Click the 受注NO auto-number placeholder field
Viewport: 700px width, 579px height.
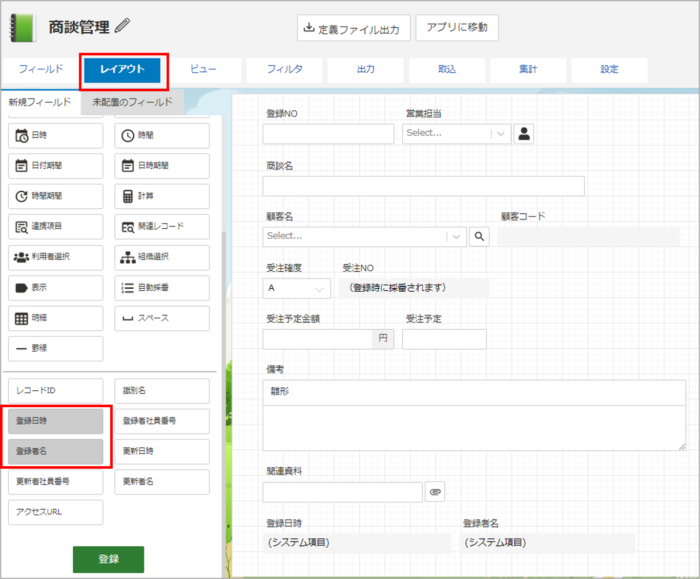point(414,288)
